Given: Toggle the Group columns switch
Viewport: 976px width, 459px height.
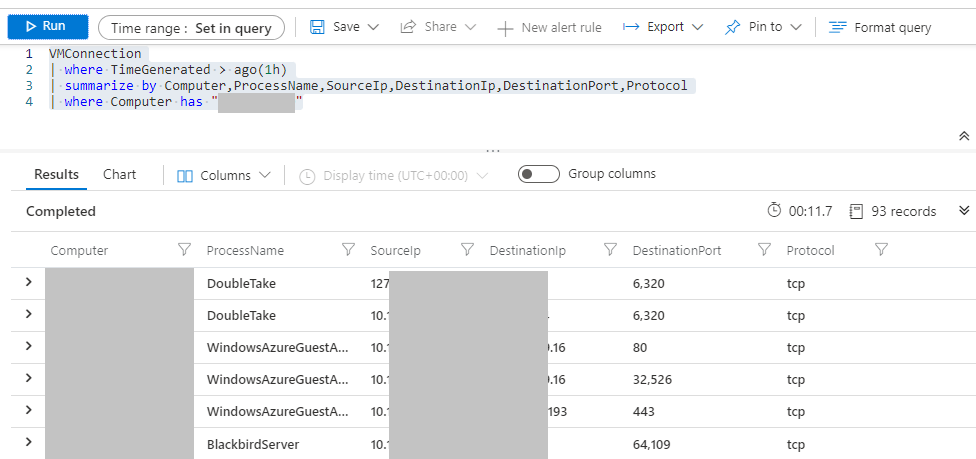Looking at the screenshot, I should (x=538, y=174).
